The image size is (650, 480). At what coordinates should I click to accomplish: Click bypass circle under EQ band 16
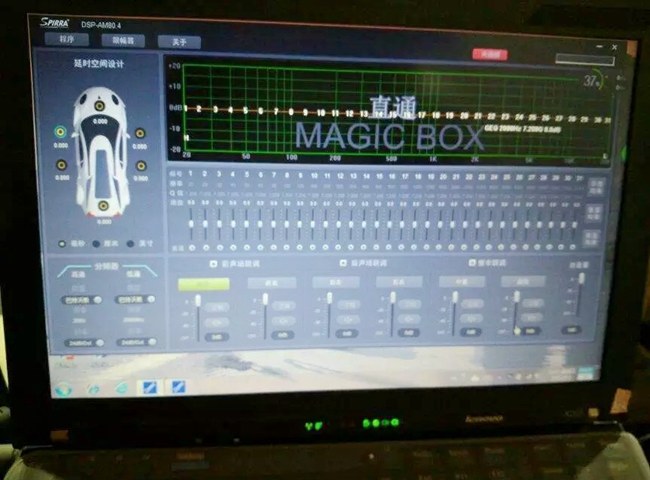coord(388,247)
